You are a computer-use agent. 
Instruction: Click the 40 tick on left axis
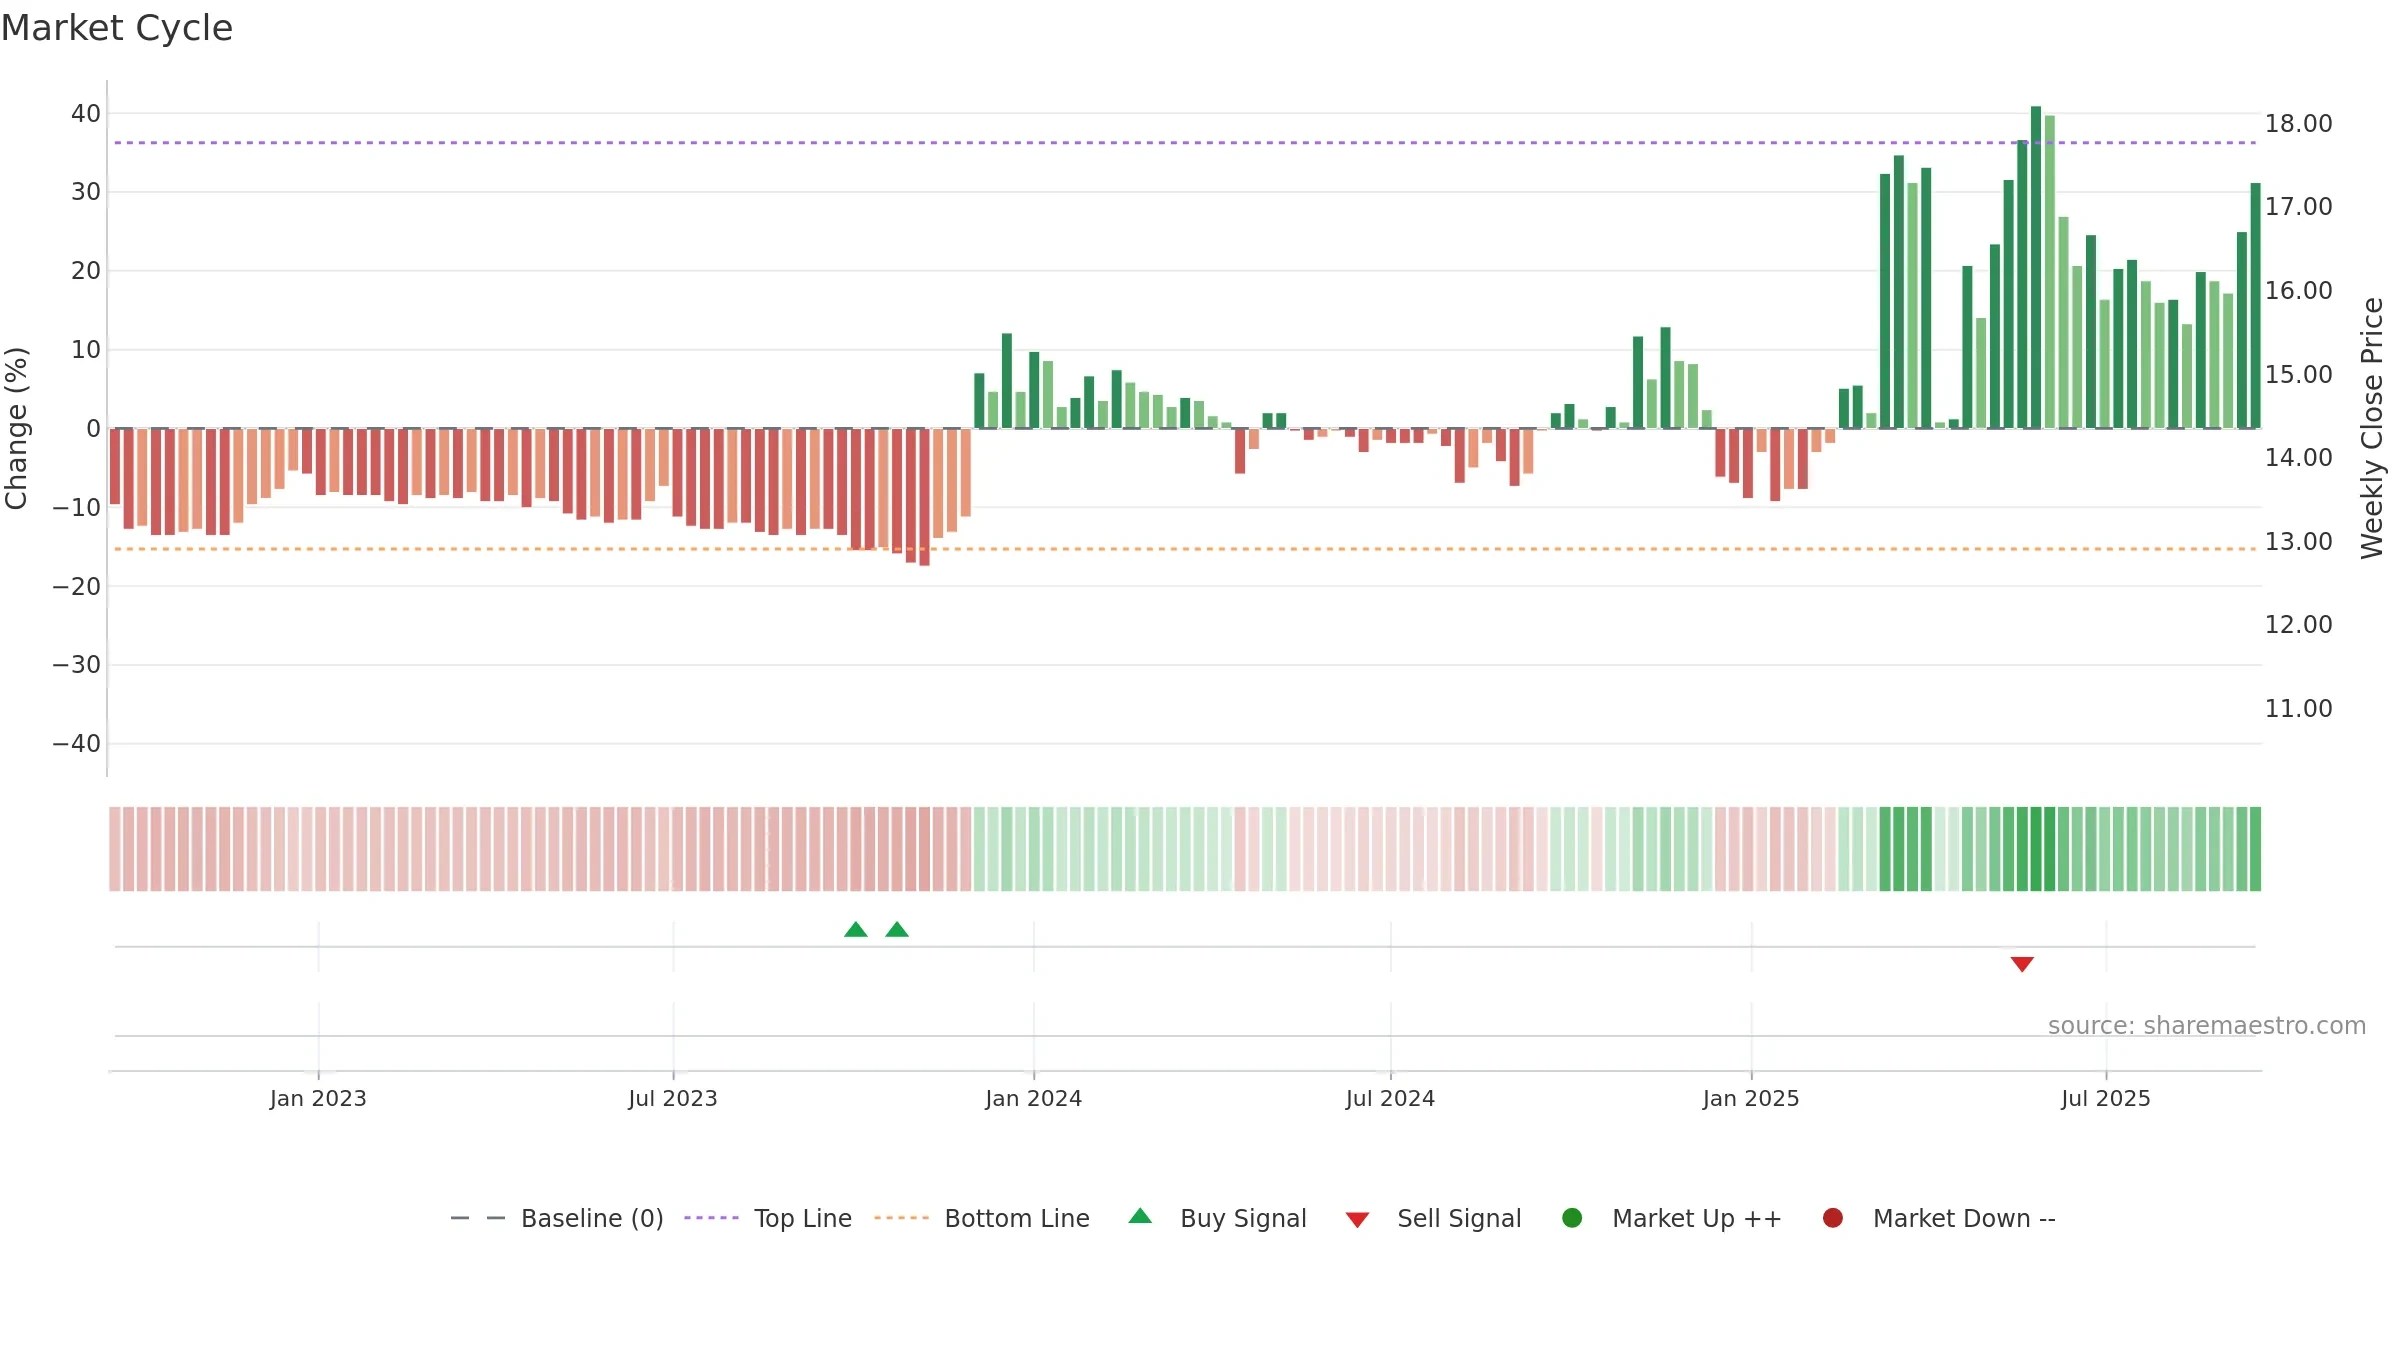[x=86, y=113]
